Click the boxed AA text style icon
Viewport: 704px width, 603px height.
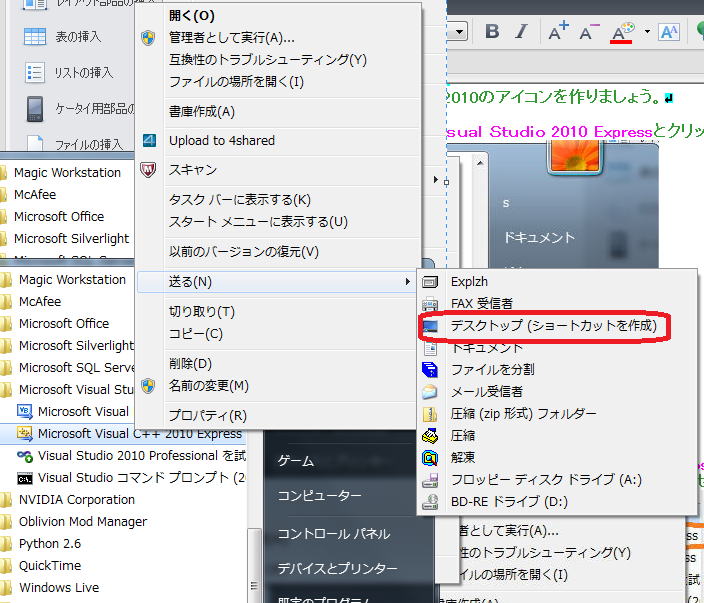669,32
